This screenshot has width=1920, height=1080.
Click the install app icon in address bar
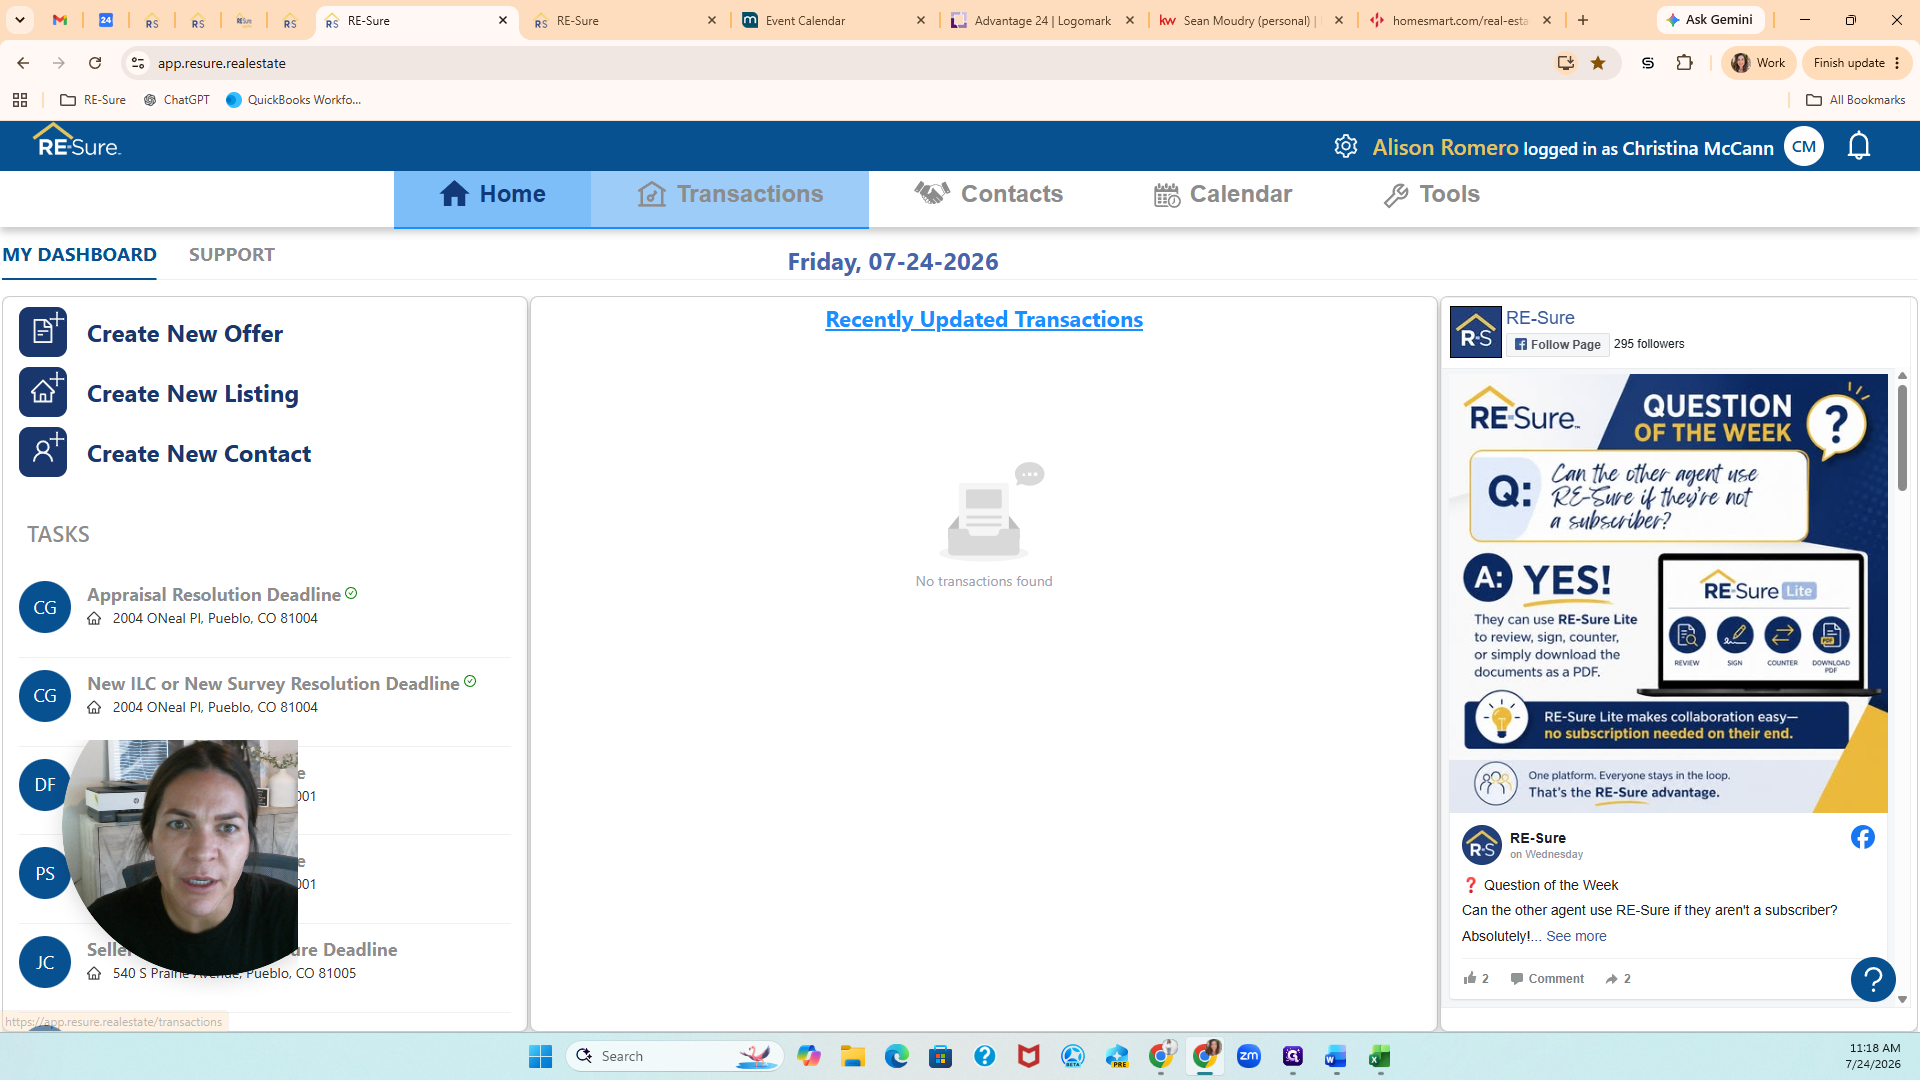(1566, 63)
